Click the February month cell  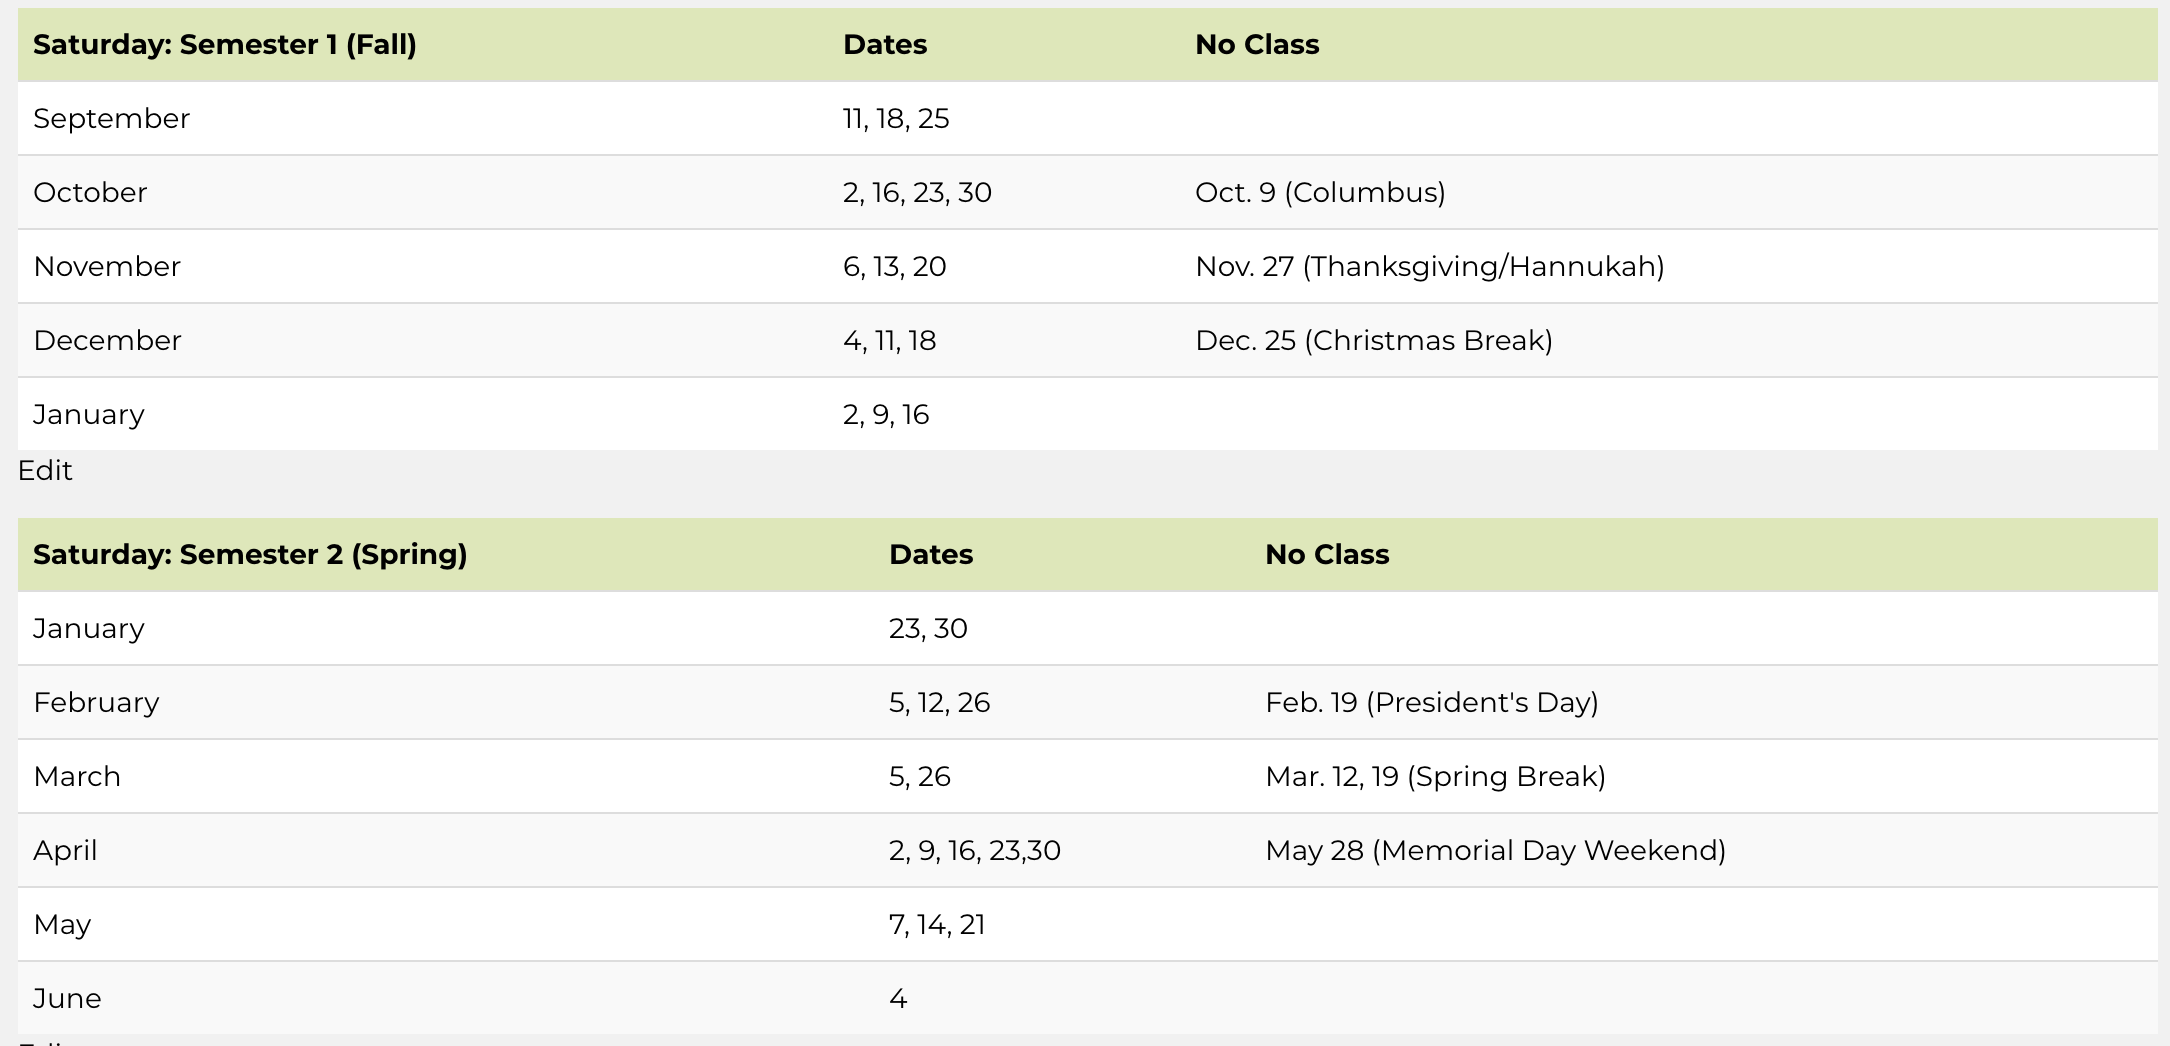pos(96,703)
